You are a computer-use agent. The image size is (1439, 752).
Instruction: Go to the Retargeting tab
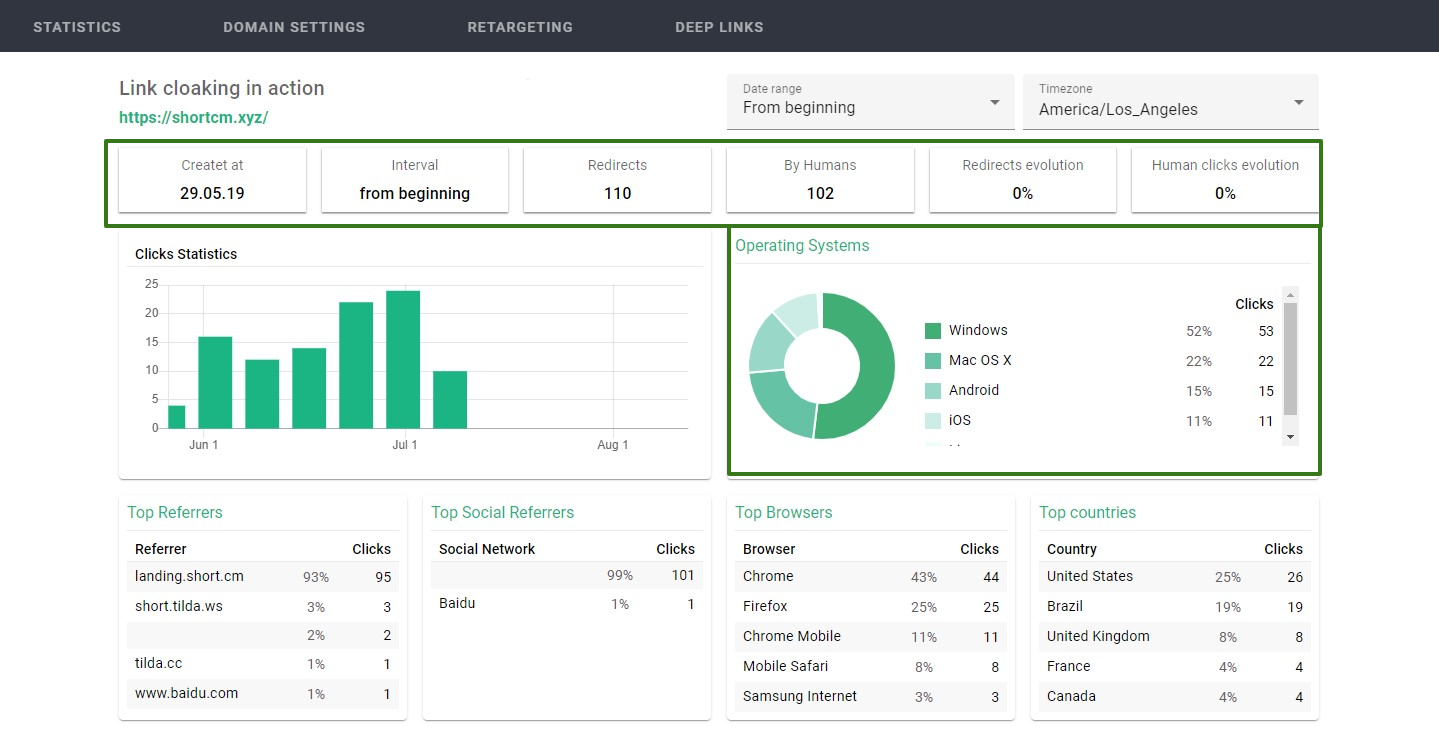520,27
